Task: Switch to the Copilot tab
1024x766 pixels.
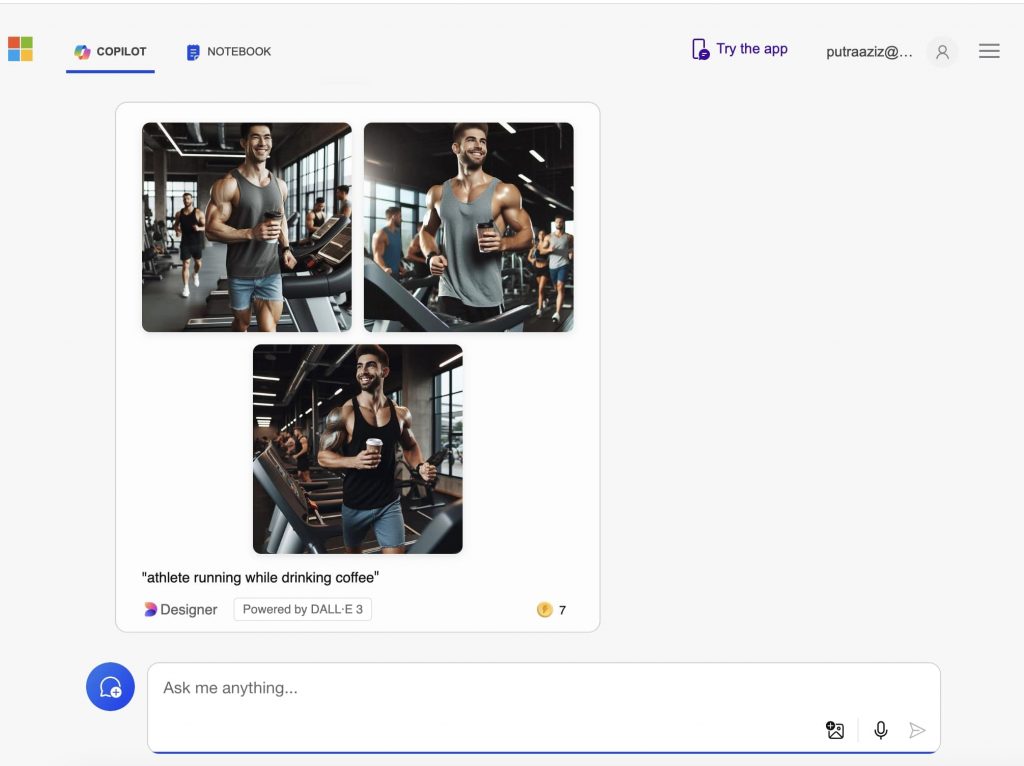Action: (x=110, y=52)
